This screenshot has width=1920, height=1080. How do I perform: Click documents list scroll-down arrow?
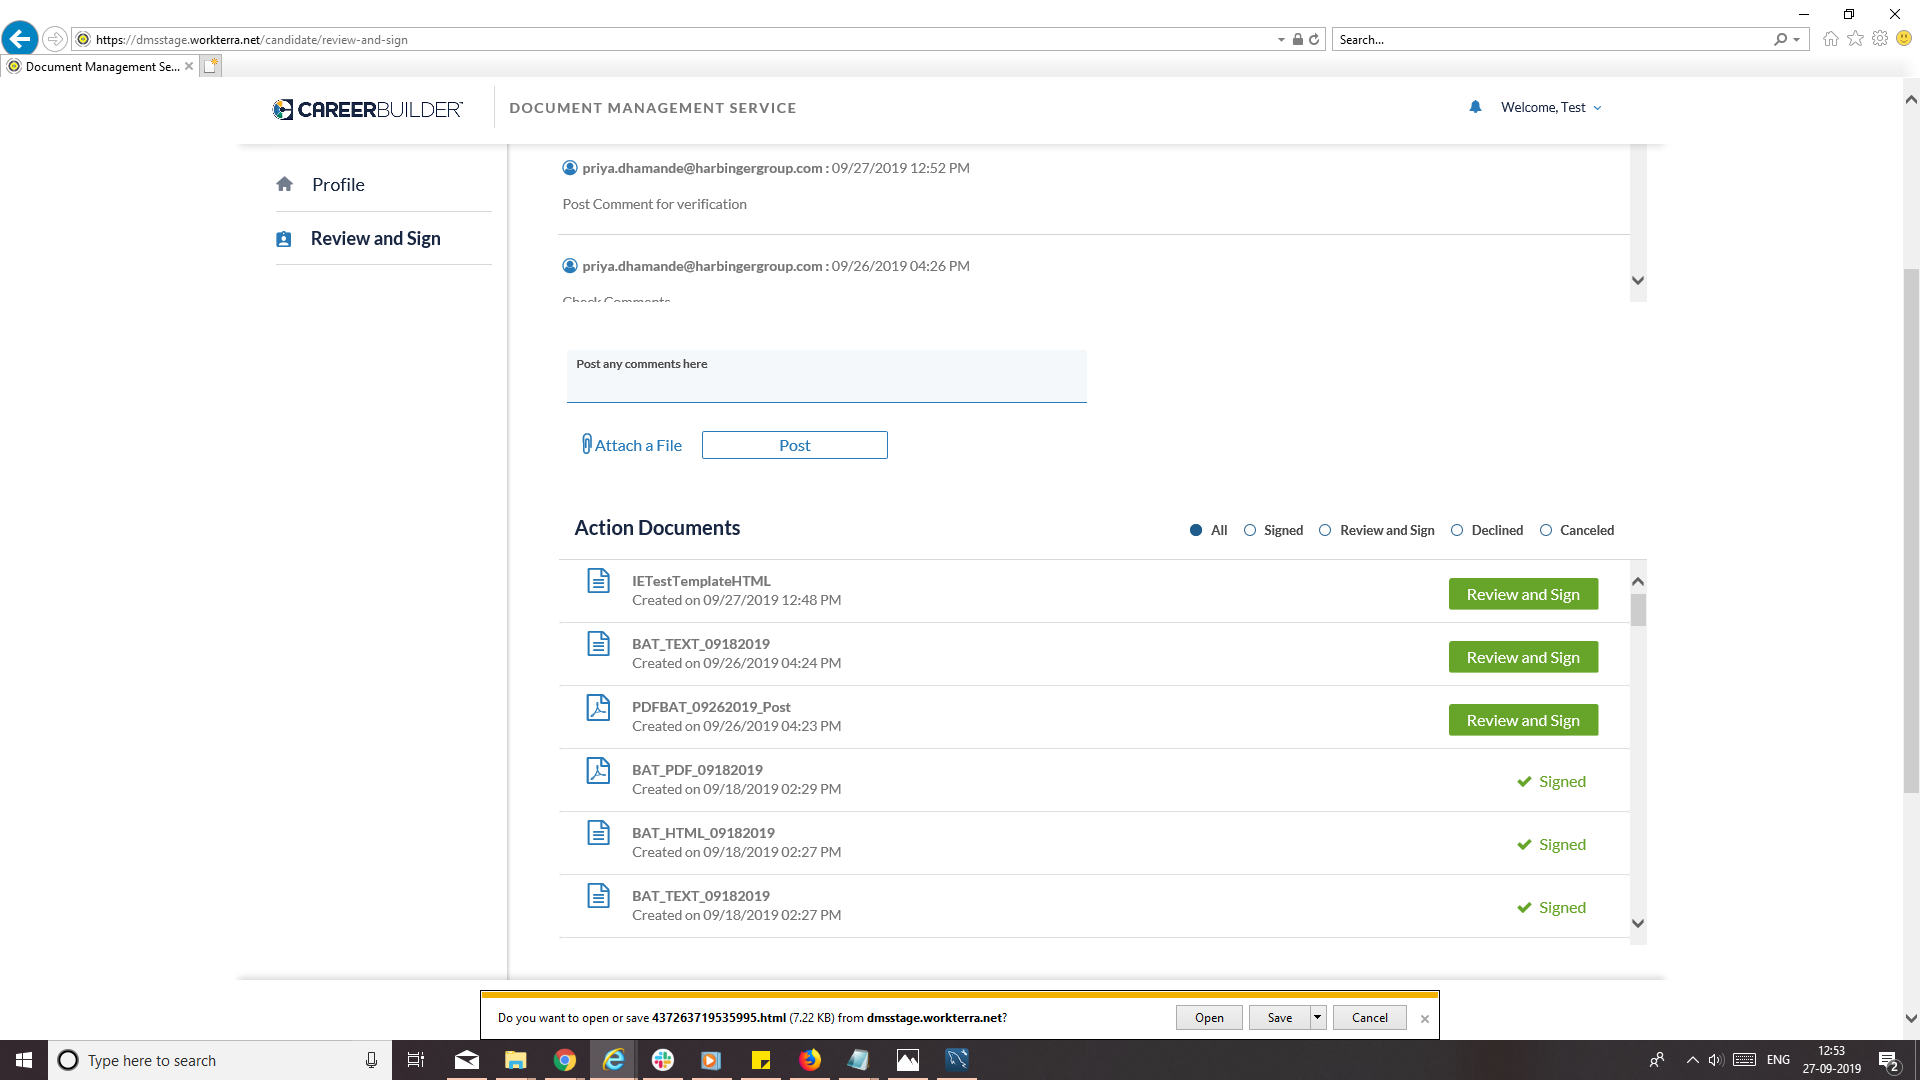[x=1638, y=923]
